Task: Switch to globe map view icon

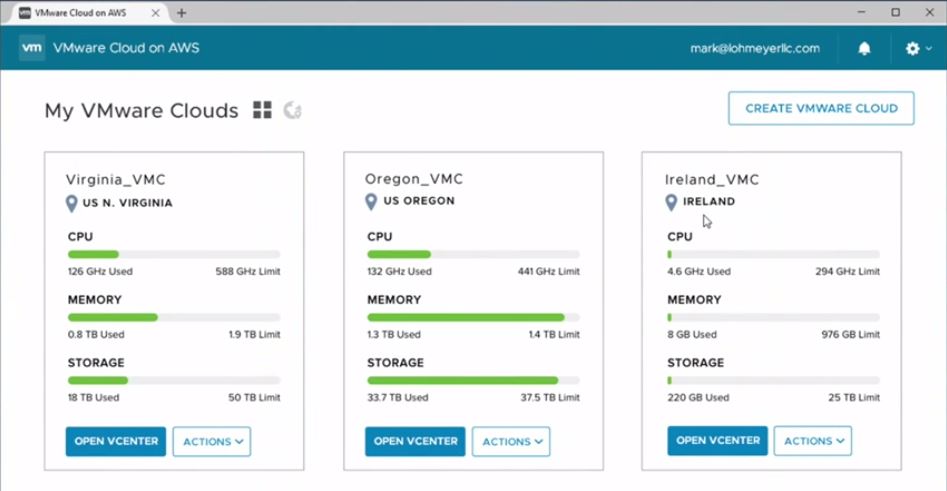Action: coord(293,110)
